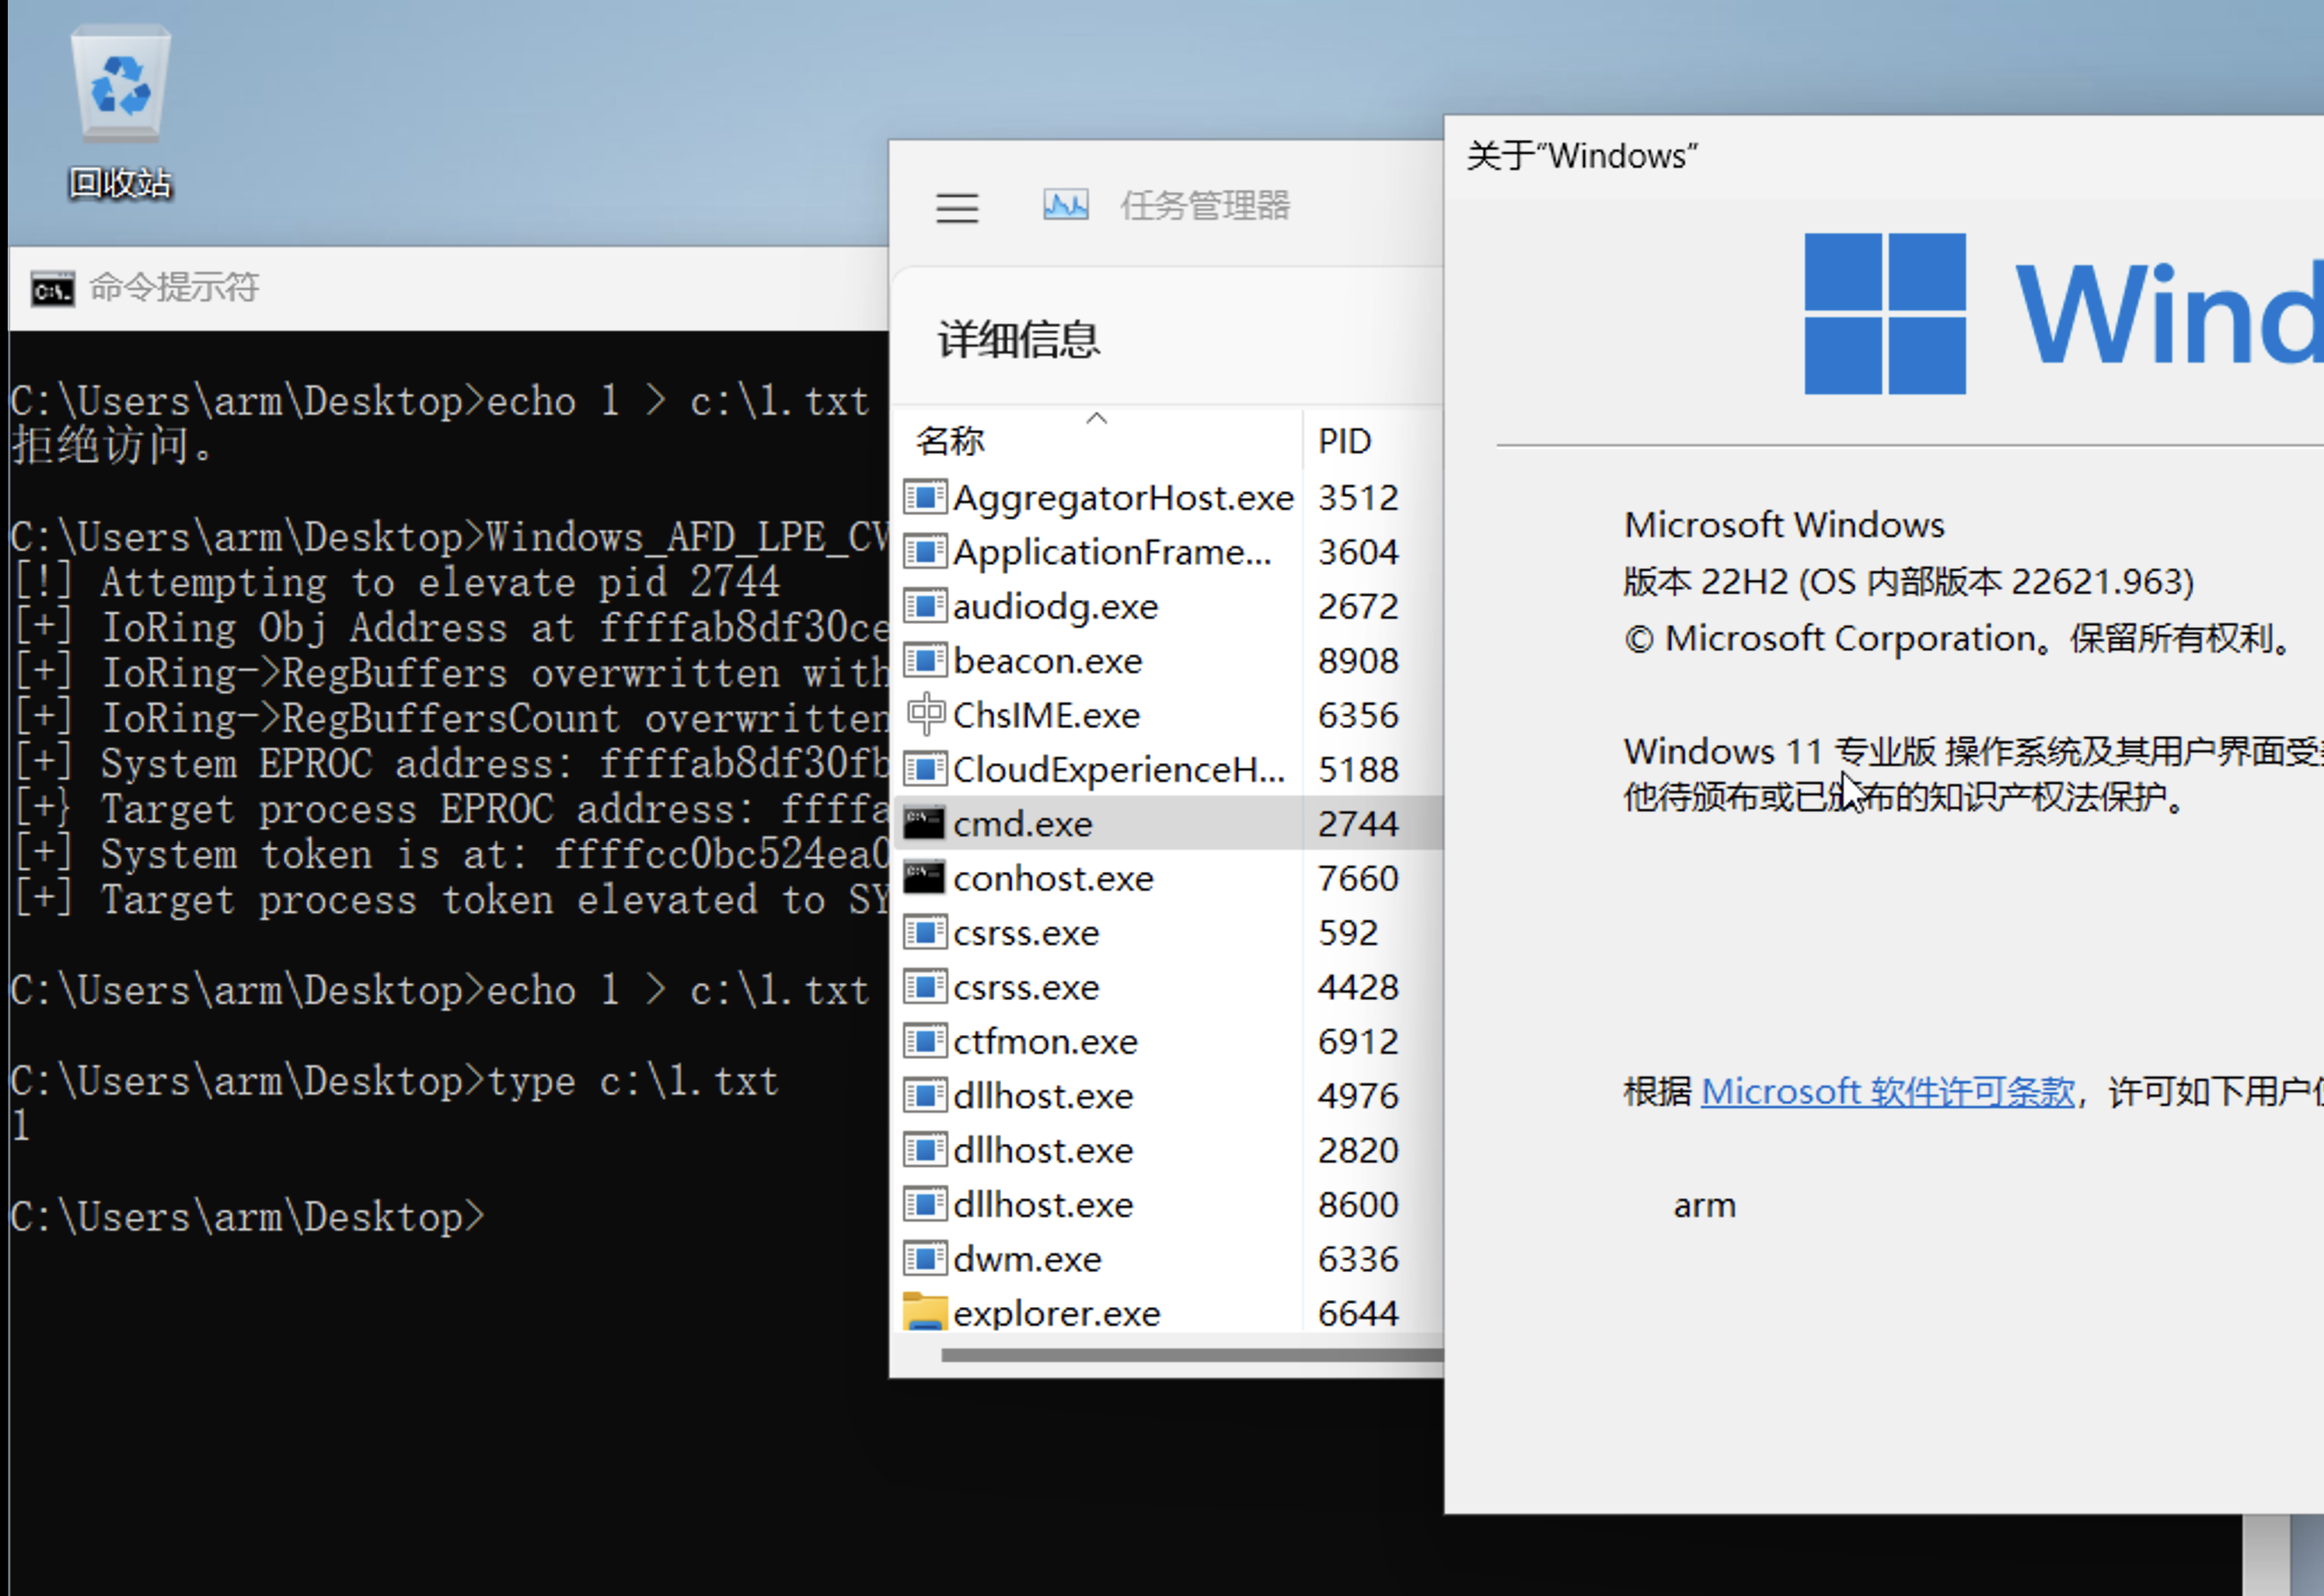Image resolution: width=2324 pixels, height=1596 pixels.
Task: Click PID value 6912 for ctfmon.exe
Action: (1357, 1041)
